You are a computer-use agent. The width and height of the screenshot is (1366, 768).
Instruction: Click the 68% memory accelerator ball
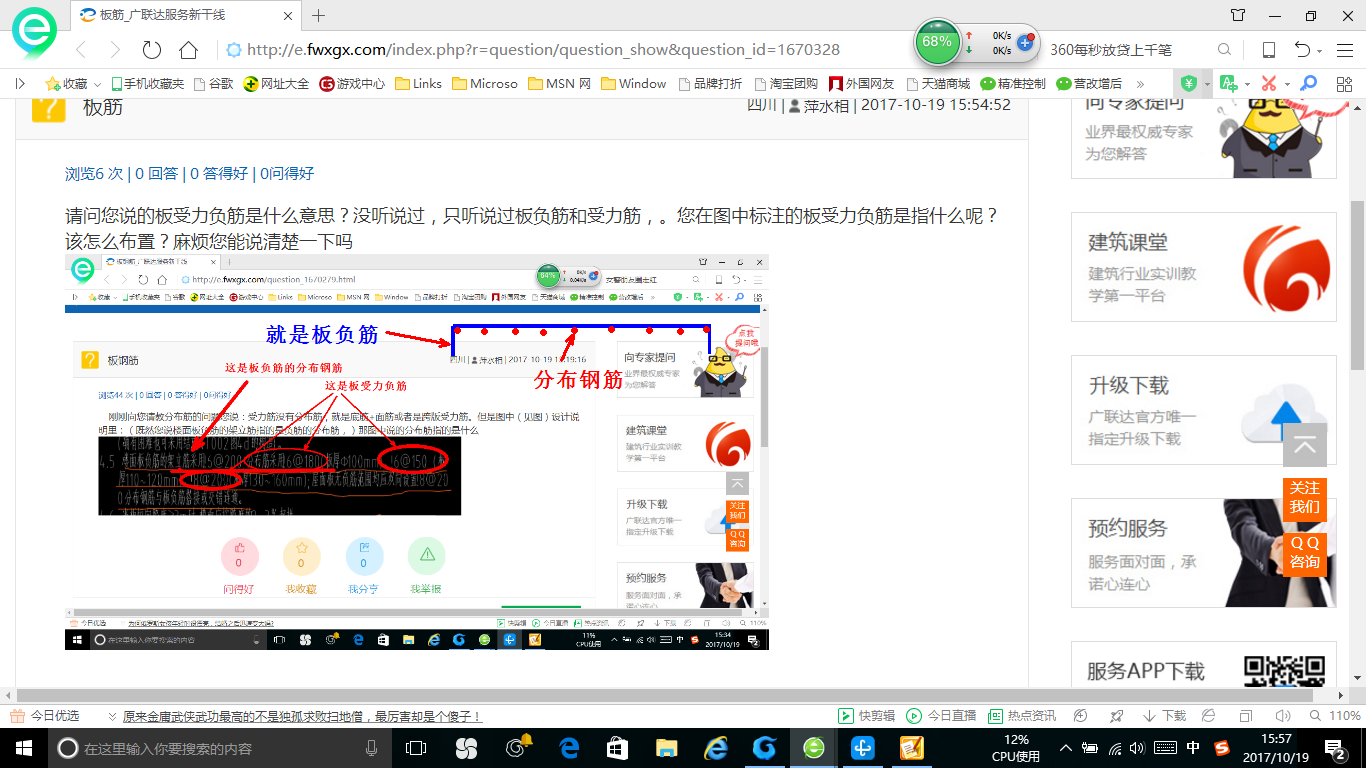[x=937, y=43]
